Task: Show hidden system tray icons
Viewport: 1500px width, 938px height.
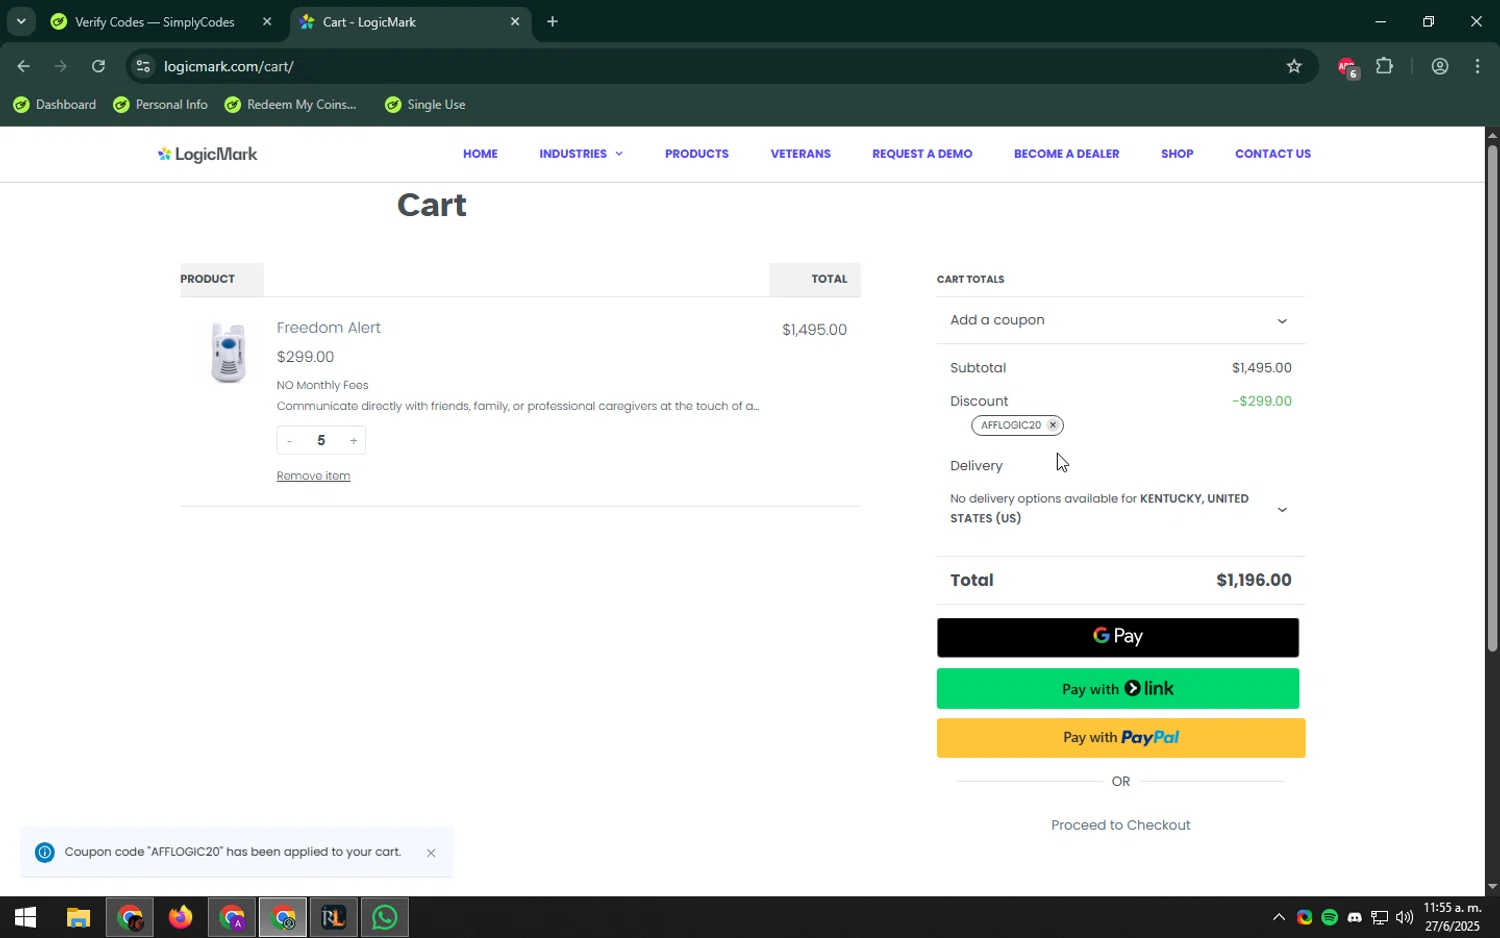Action: click(x=1278, y=918)
